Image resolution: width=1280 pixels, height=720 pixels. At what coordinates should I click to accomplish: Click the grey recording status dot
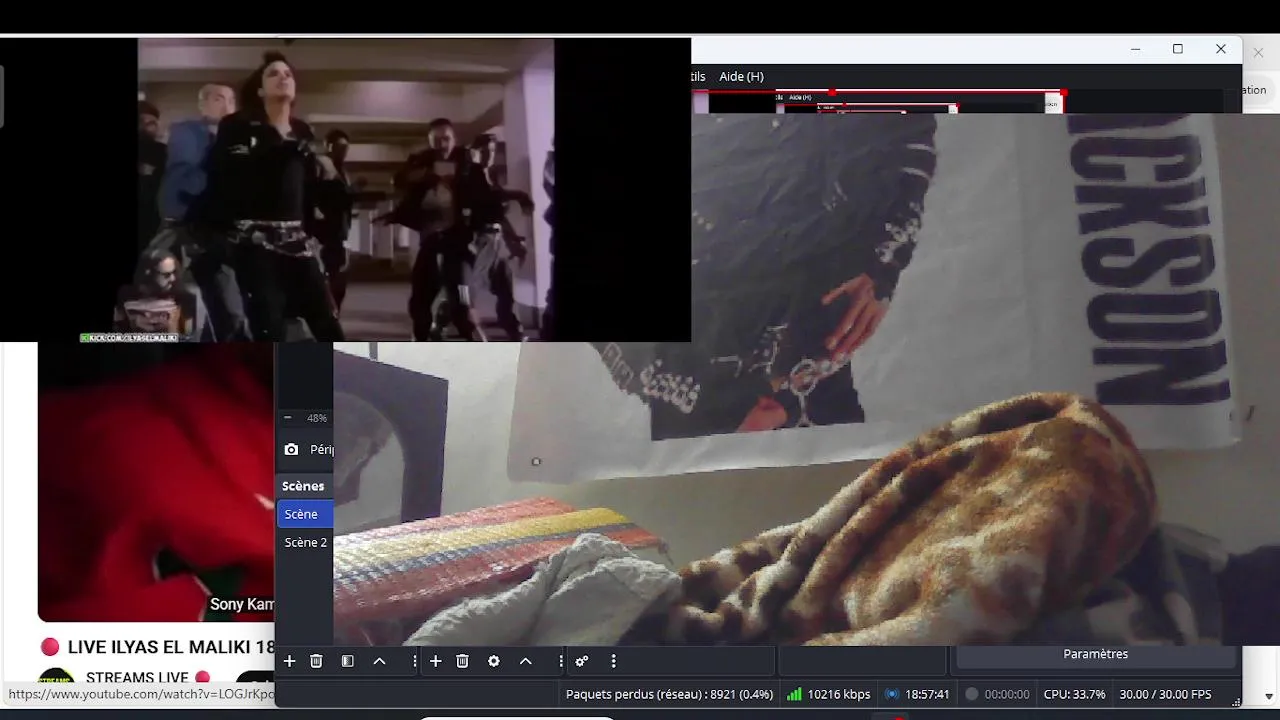coord(971,694)
